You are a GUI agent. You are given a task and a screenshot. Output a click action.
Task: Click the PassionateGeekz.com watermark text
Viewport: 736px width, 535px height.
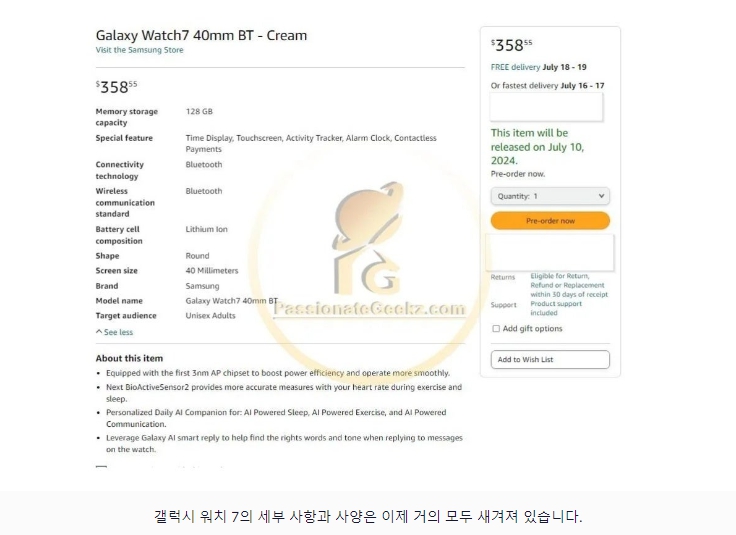[x=369, y=309]
